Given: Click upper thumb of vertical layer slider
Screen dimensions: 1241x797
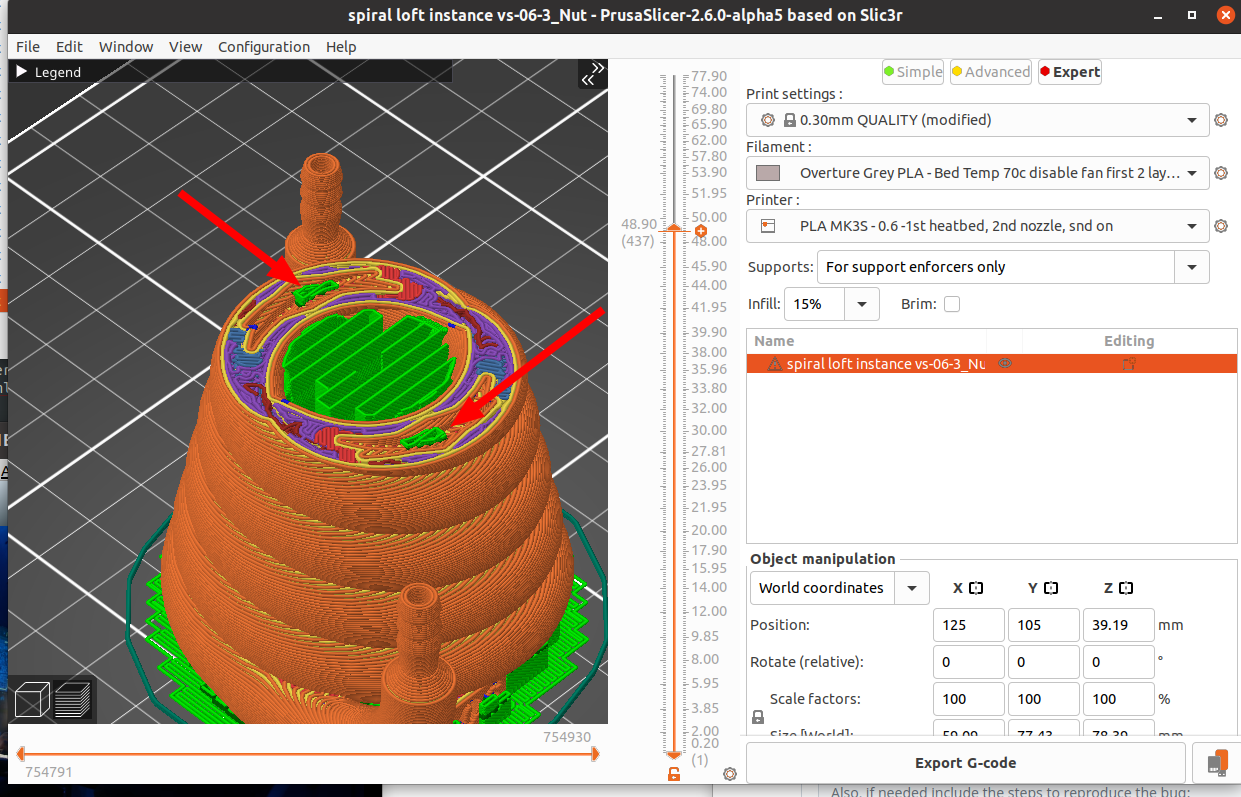Looking at the screenshot, I should coord(674,229).
